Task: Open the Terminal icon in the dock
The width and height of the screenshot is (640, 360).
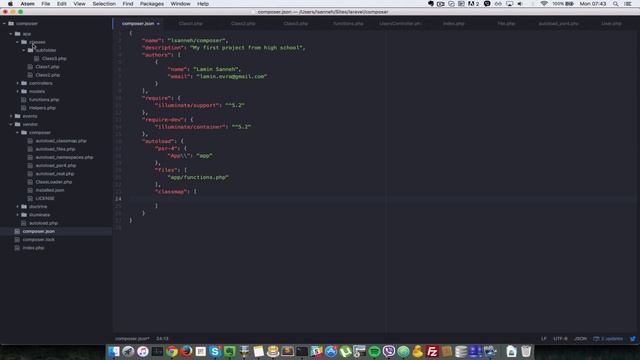Action: [302, 351]
